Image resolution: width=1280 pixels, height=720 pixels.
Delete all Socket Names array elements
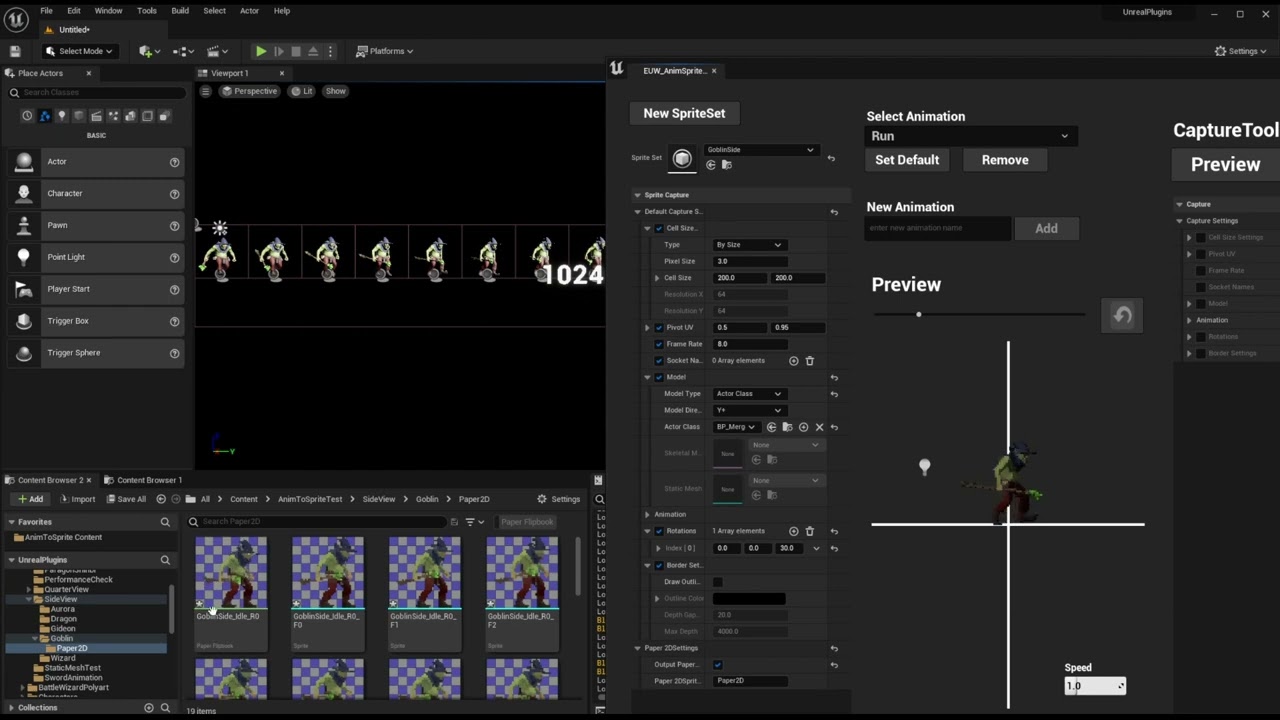pos(810,361)
